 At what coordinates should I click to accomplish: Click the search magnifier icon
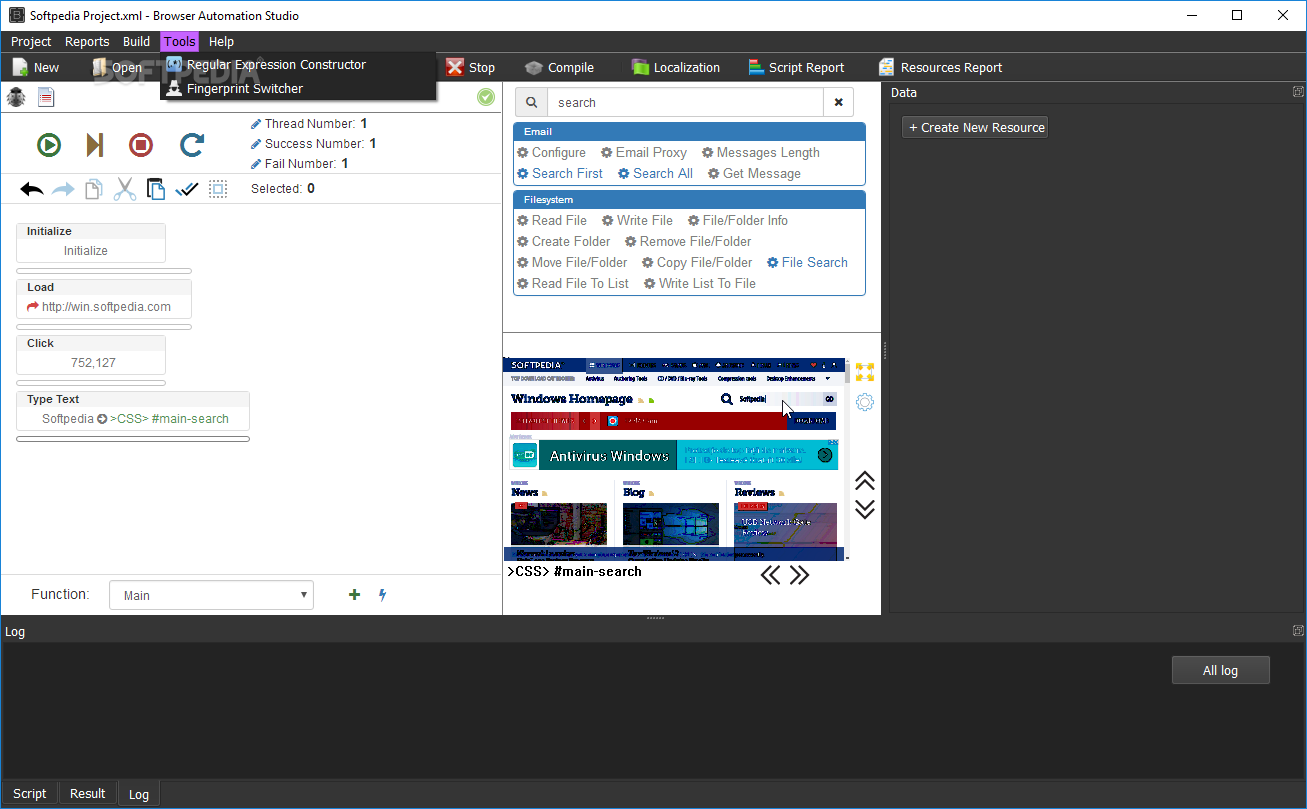coord(531,102)
